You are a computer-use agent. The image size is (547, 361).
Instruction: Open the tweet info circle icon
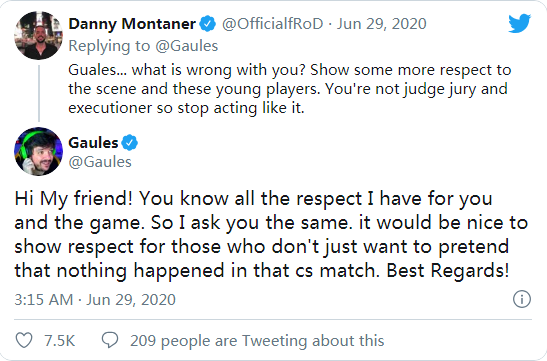522,299
